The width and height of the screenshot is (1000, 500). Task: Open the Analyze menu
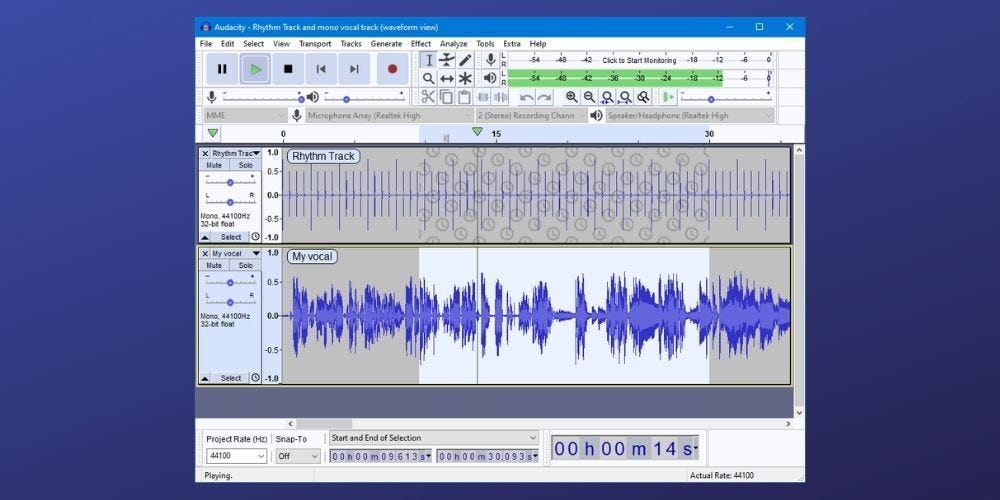pos(453,44)
